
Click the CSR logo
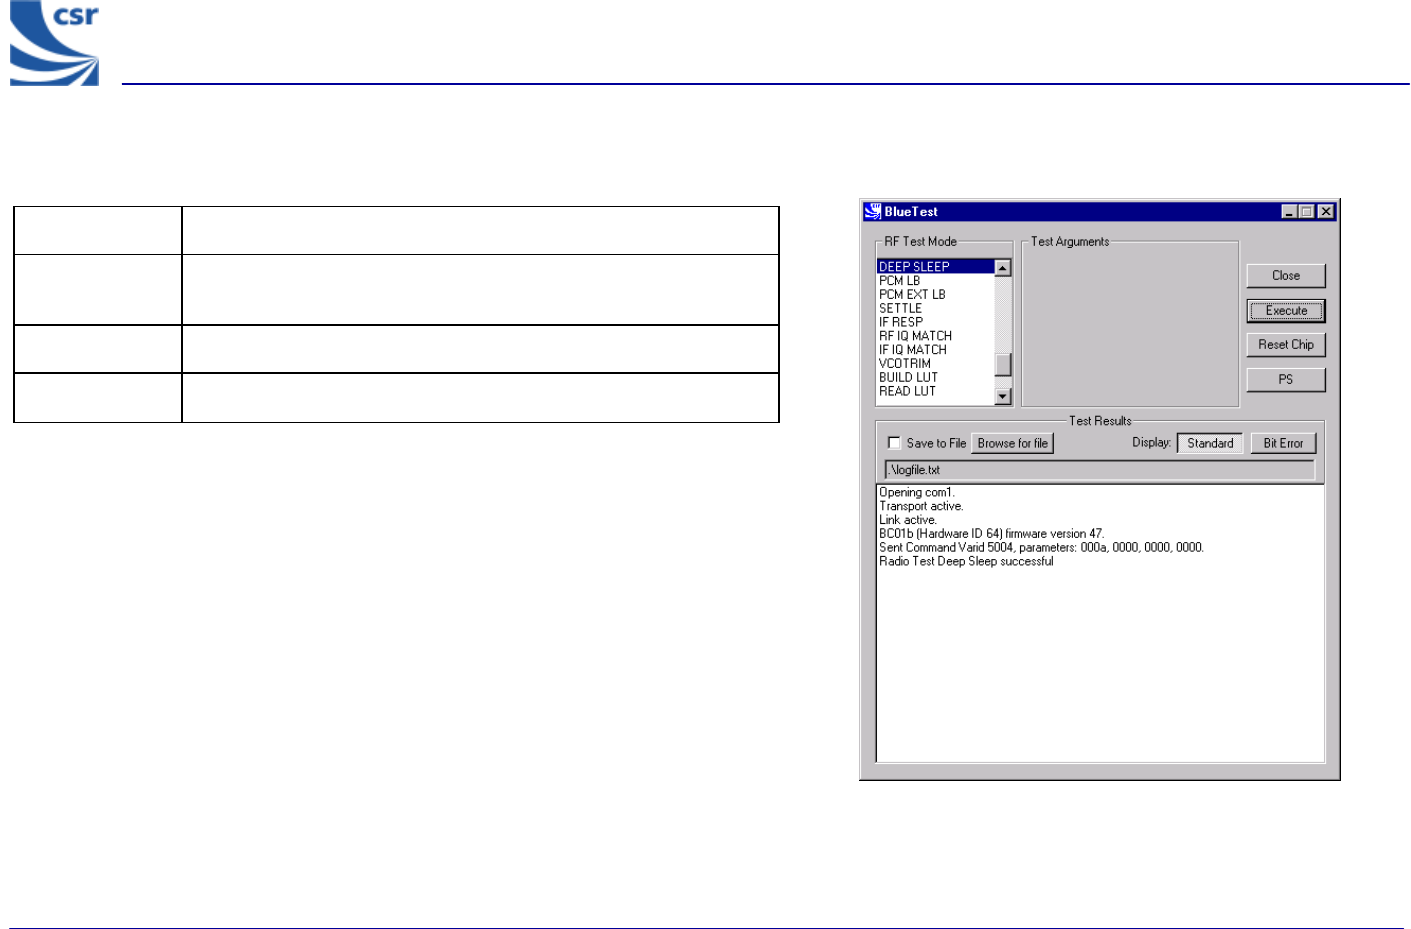(55, 43)
